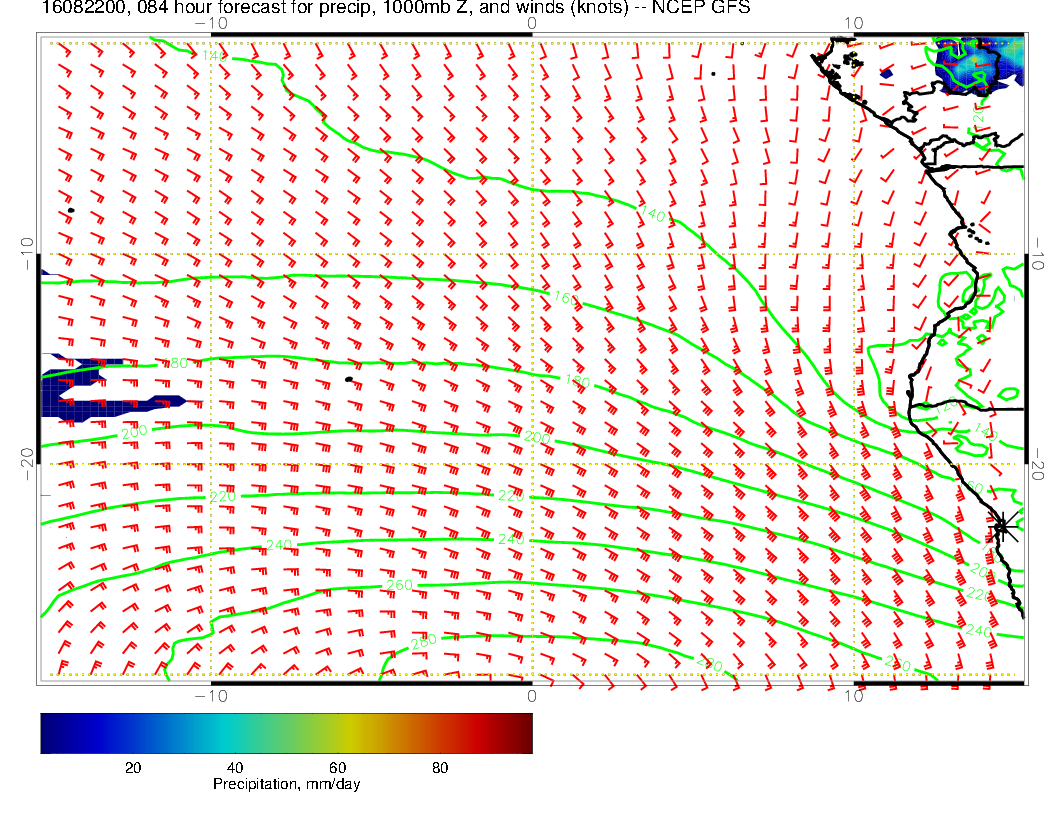The height and width of the screenshot is (816, 1056).
Task: Click the 280 contour label
Action: [x=425, y=641]
